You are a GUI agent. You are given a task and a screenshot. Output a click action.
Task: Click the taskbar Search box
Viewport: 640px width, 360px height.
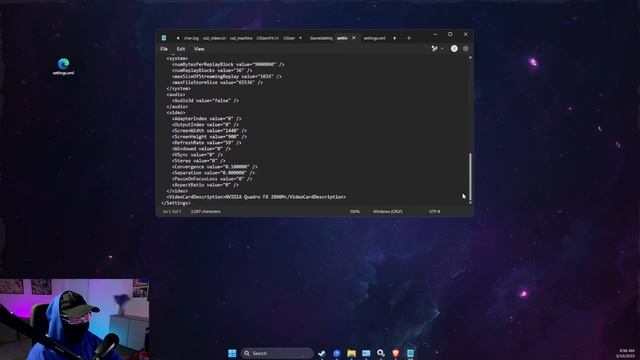click(277, 353)
